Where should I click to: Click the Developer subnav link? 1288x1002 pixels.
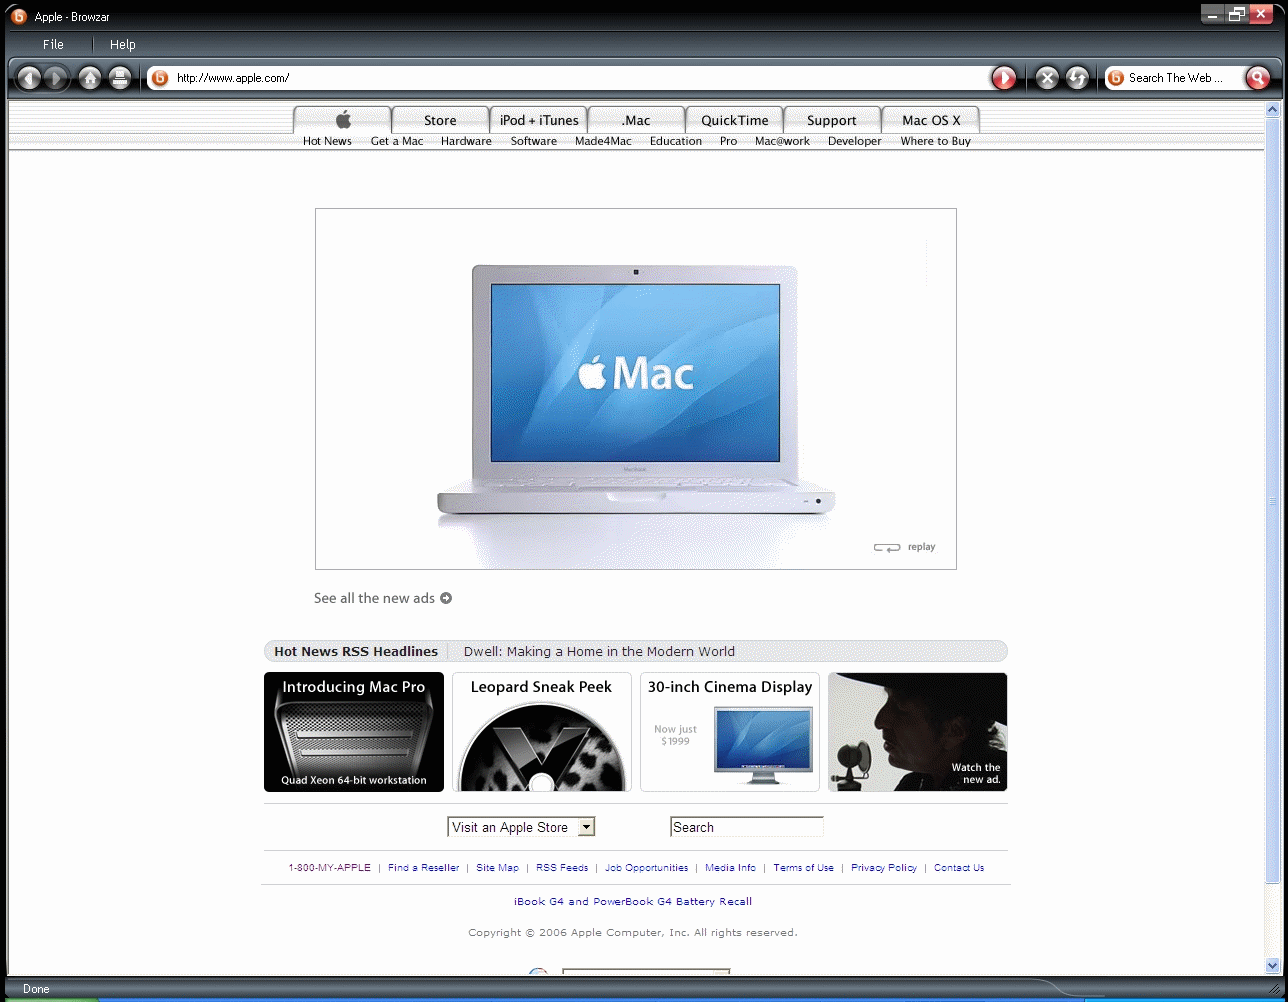[x=855, y=141]
